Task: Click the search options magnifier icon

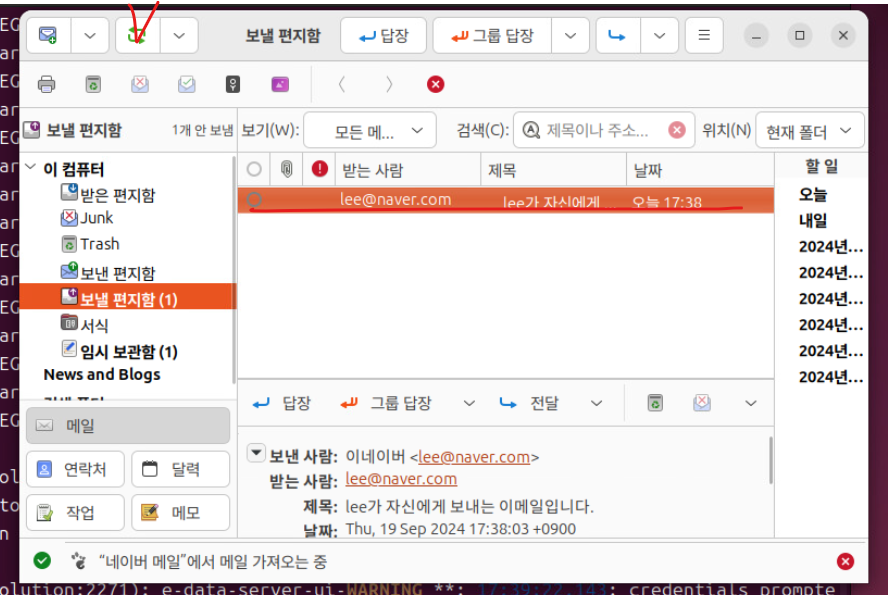Action: [531, 130]
